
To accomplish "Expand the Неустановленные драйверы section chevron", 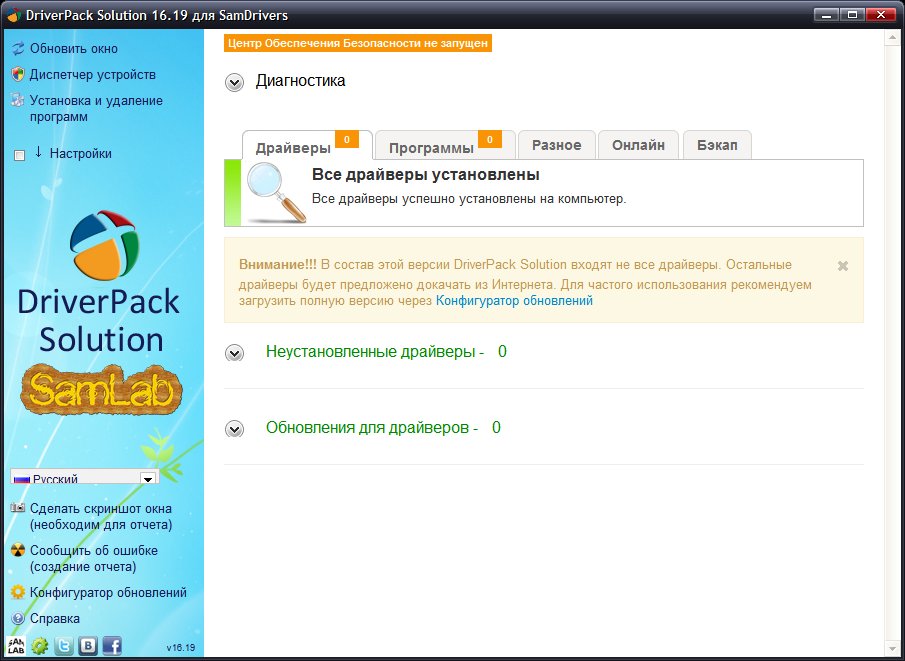I will coord(234,353).
